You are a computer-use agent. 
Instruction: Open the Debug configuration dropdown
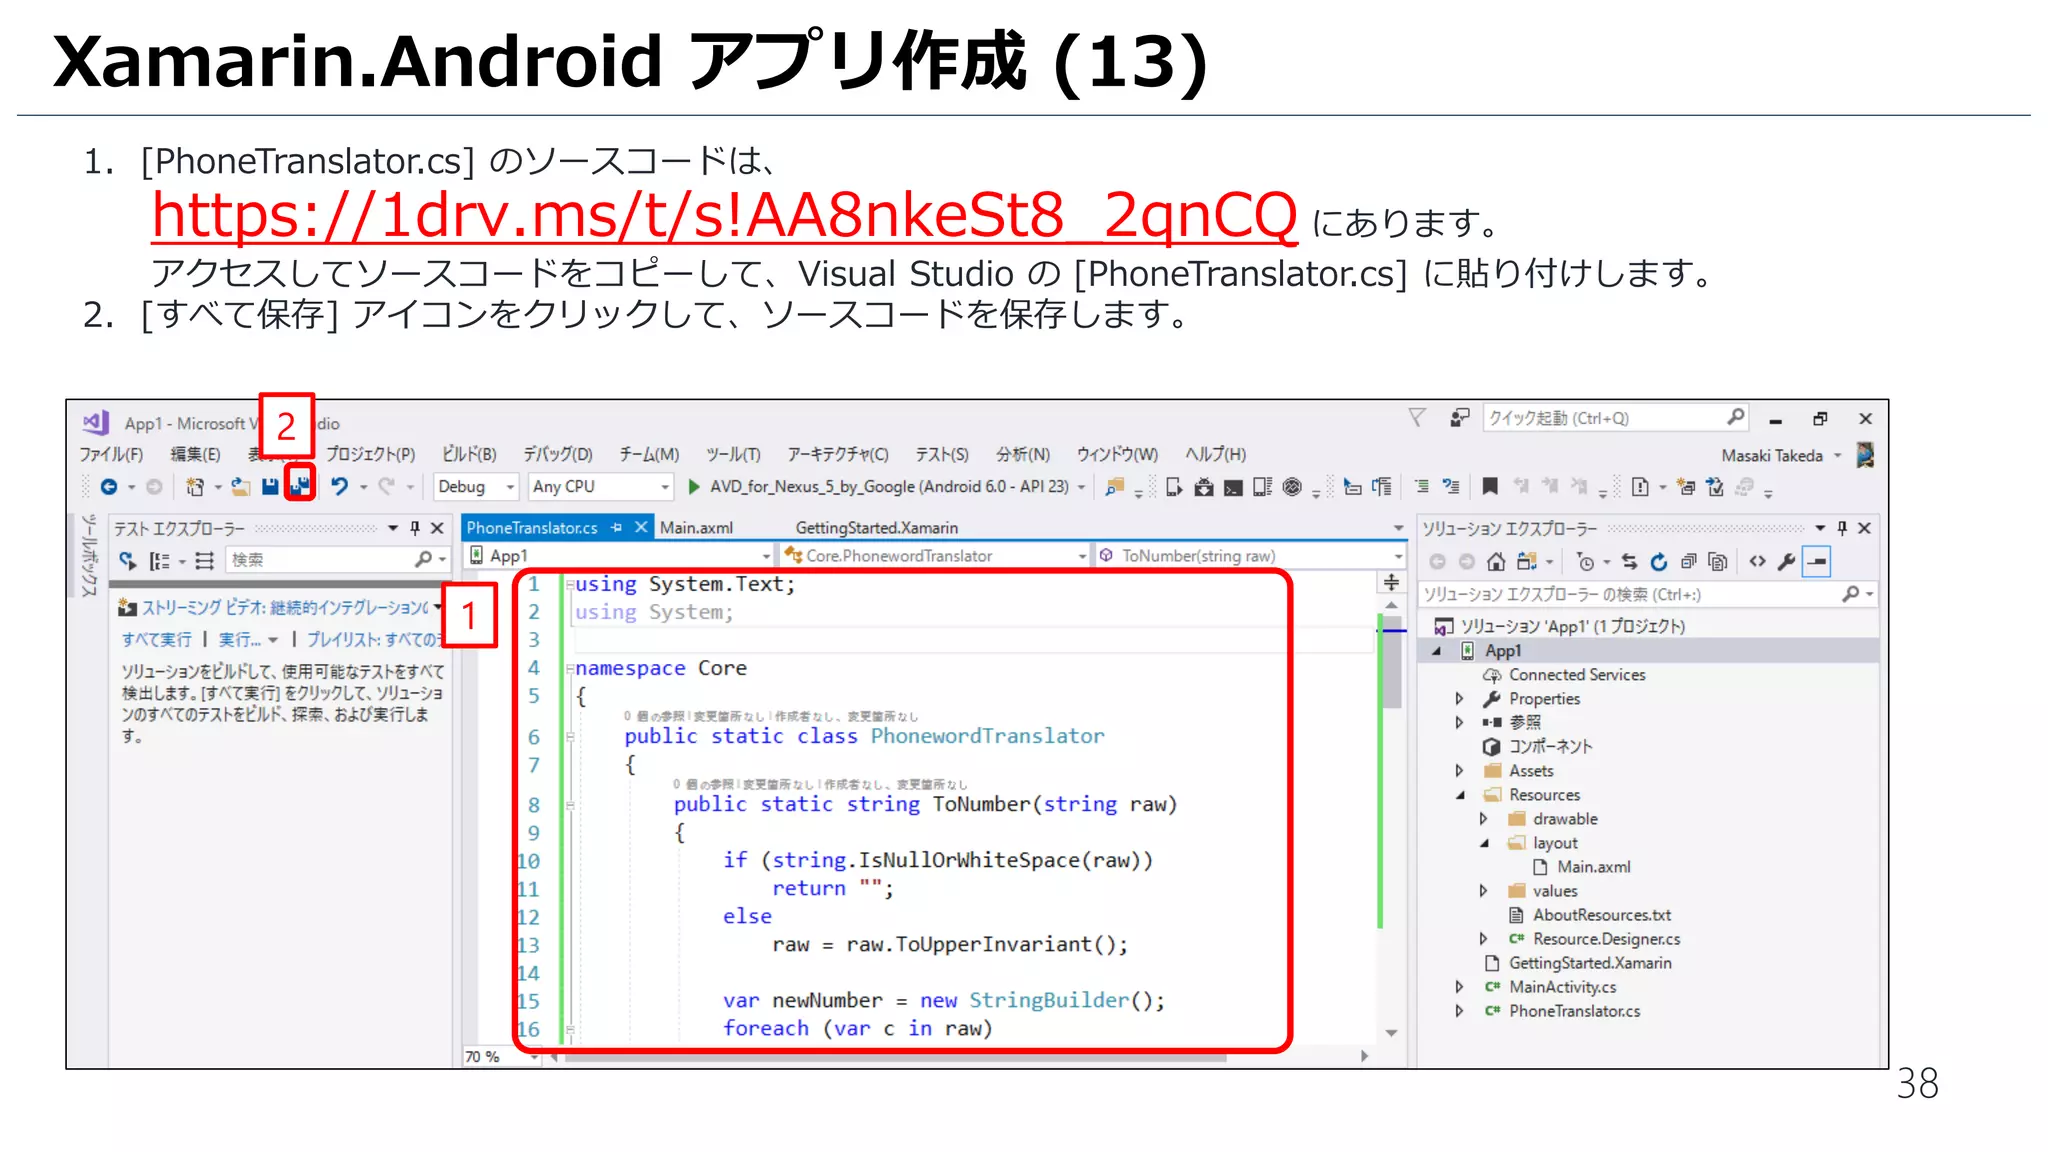[476, 486]
